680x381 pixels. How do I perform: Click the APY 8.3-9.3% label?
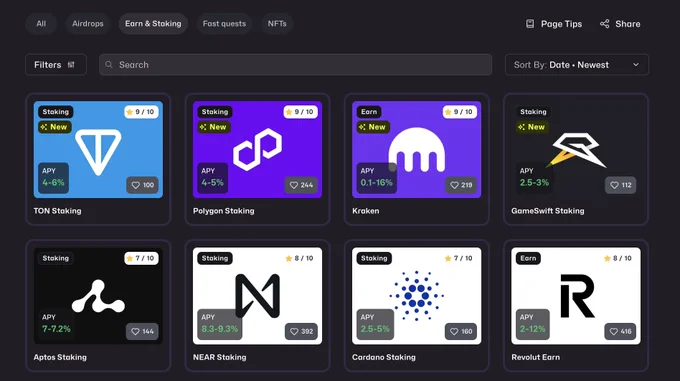[x=219, y=324]
